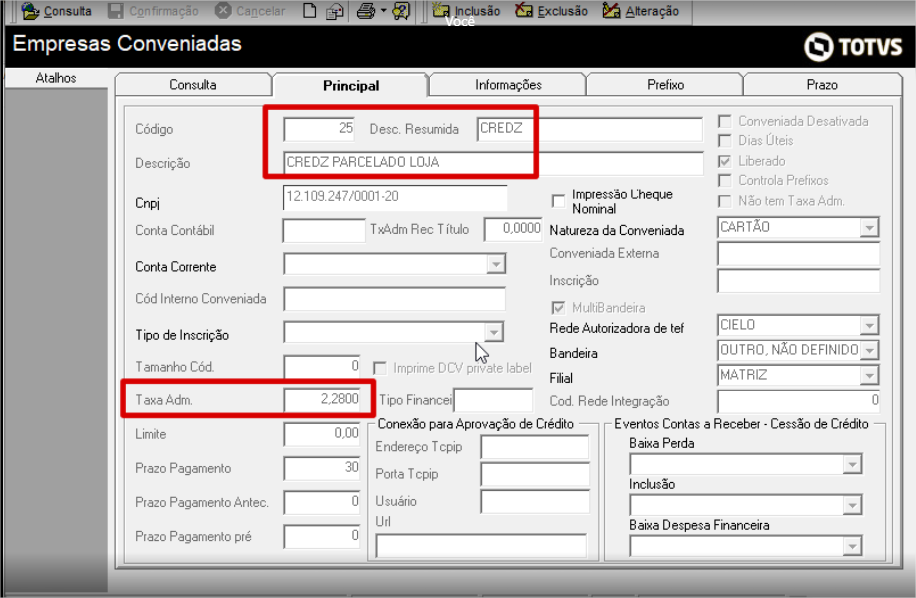Open the Tipo de Inscrição dropdown

494,332
